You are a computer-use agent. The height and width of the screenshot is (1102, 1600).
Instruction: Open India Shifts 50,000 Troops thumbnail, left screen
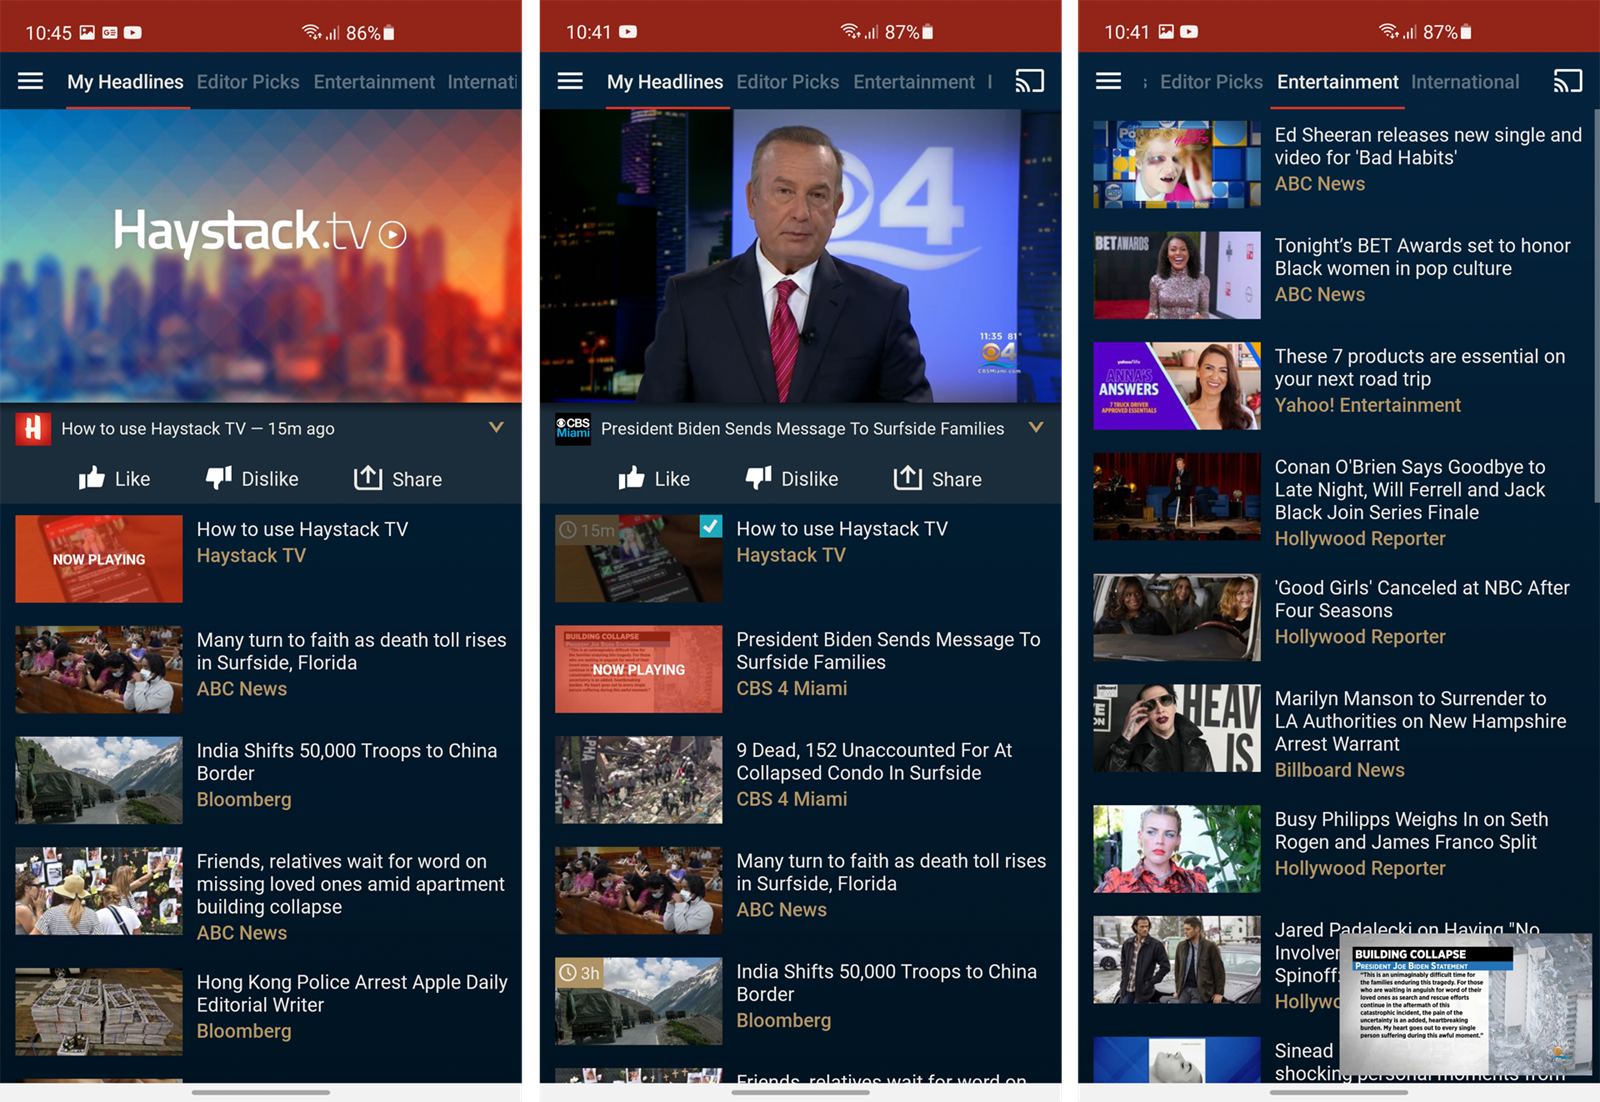point(99,780)
